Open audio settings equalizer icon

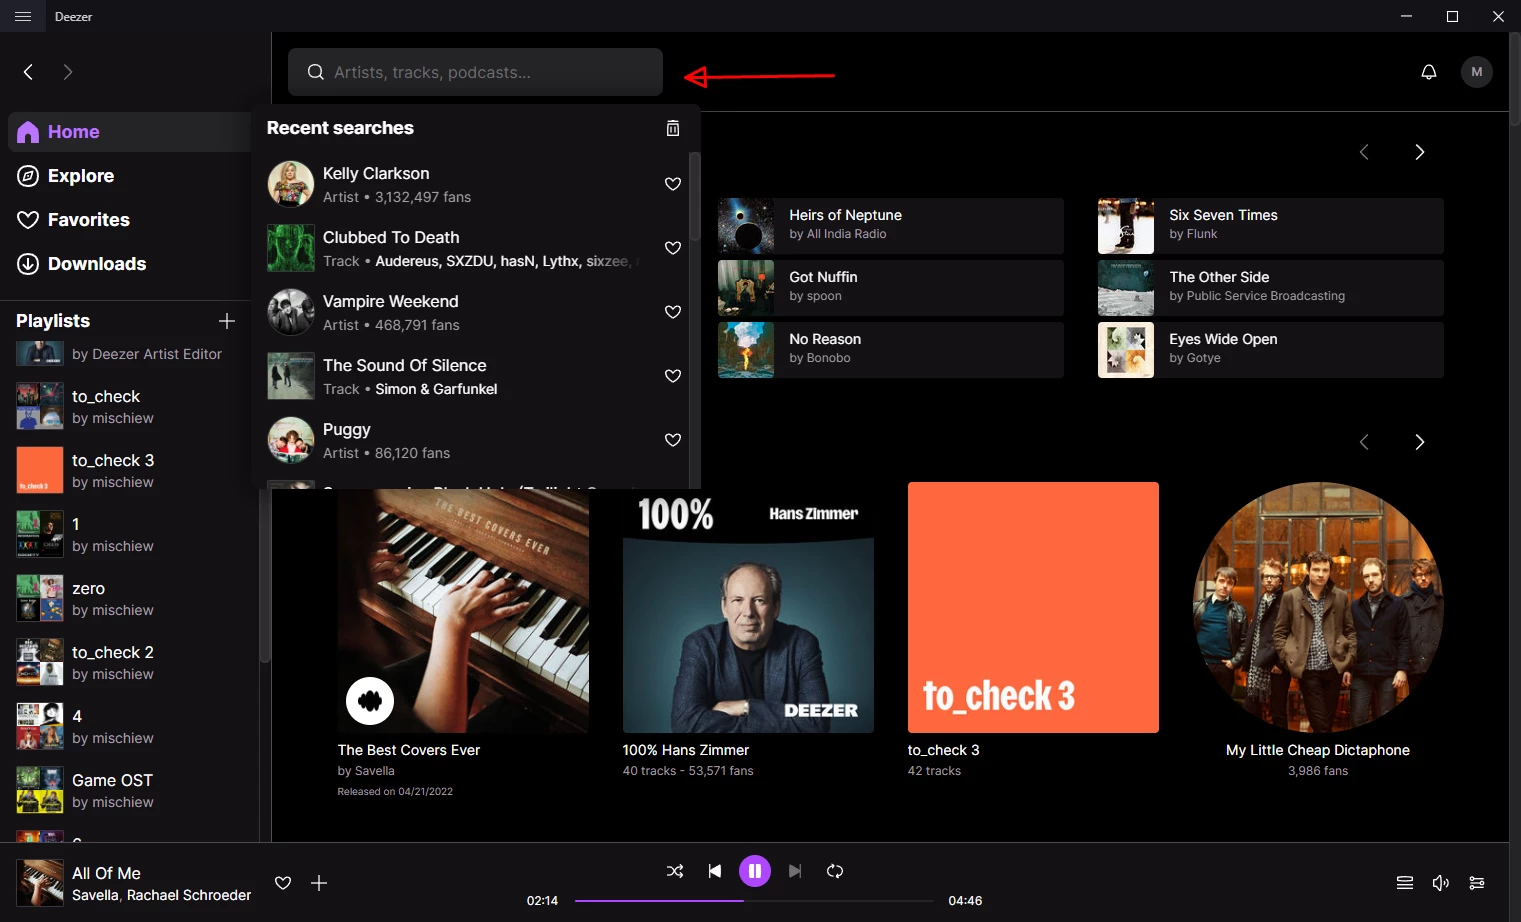coord(1477,883)
